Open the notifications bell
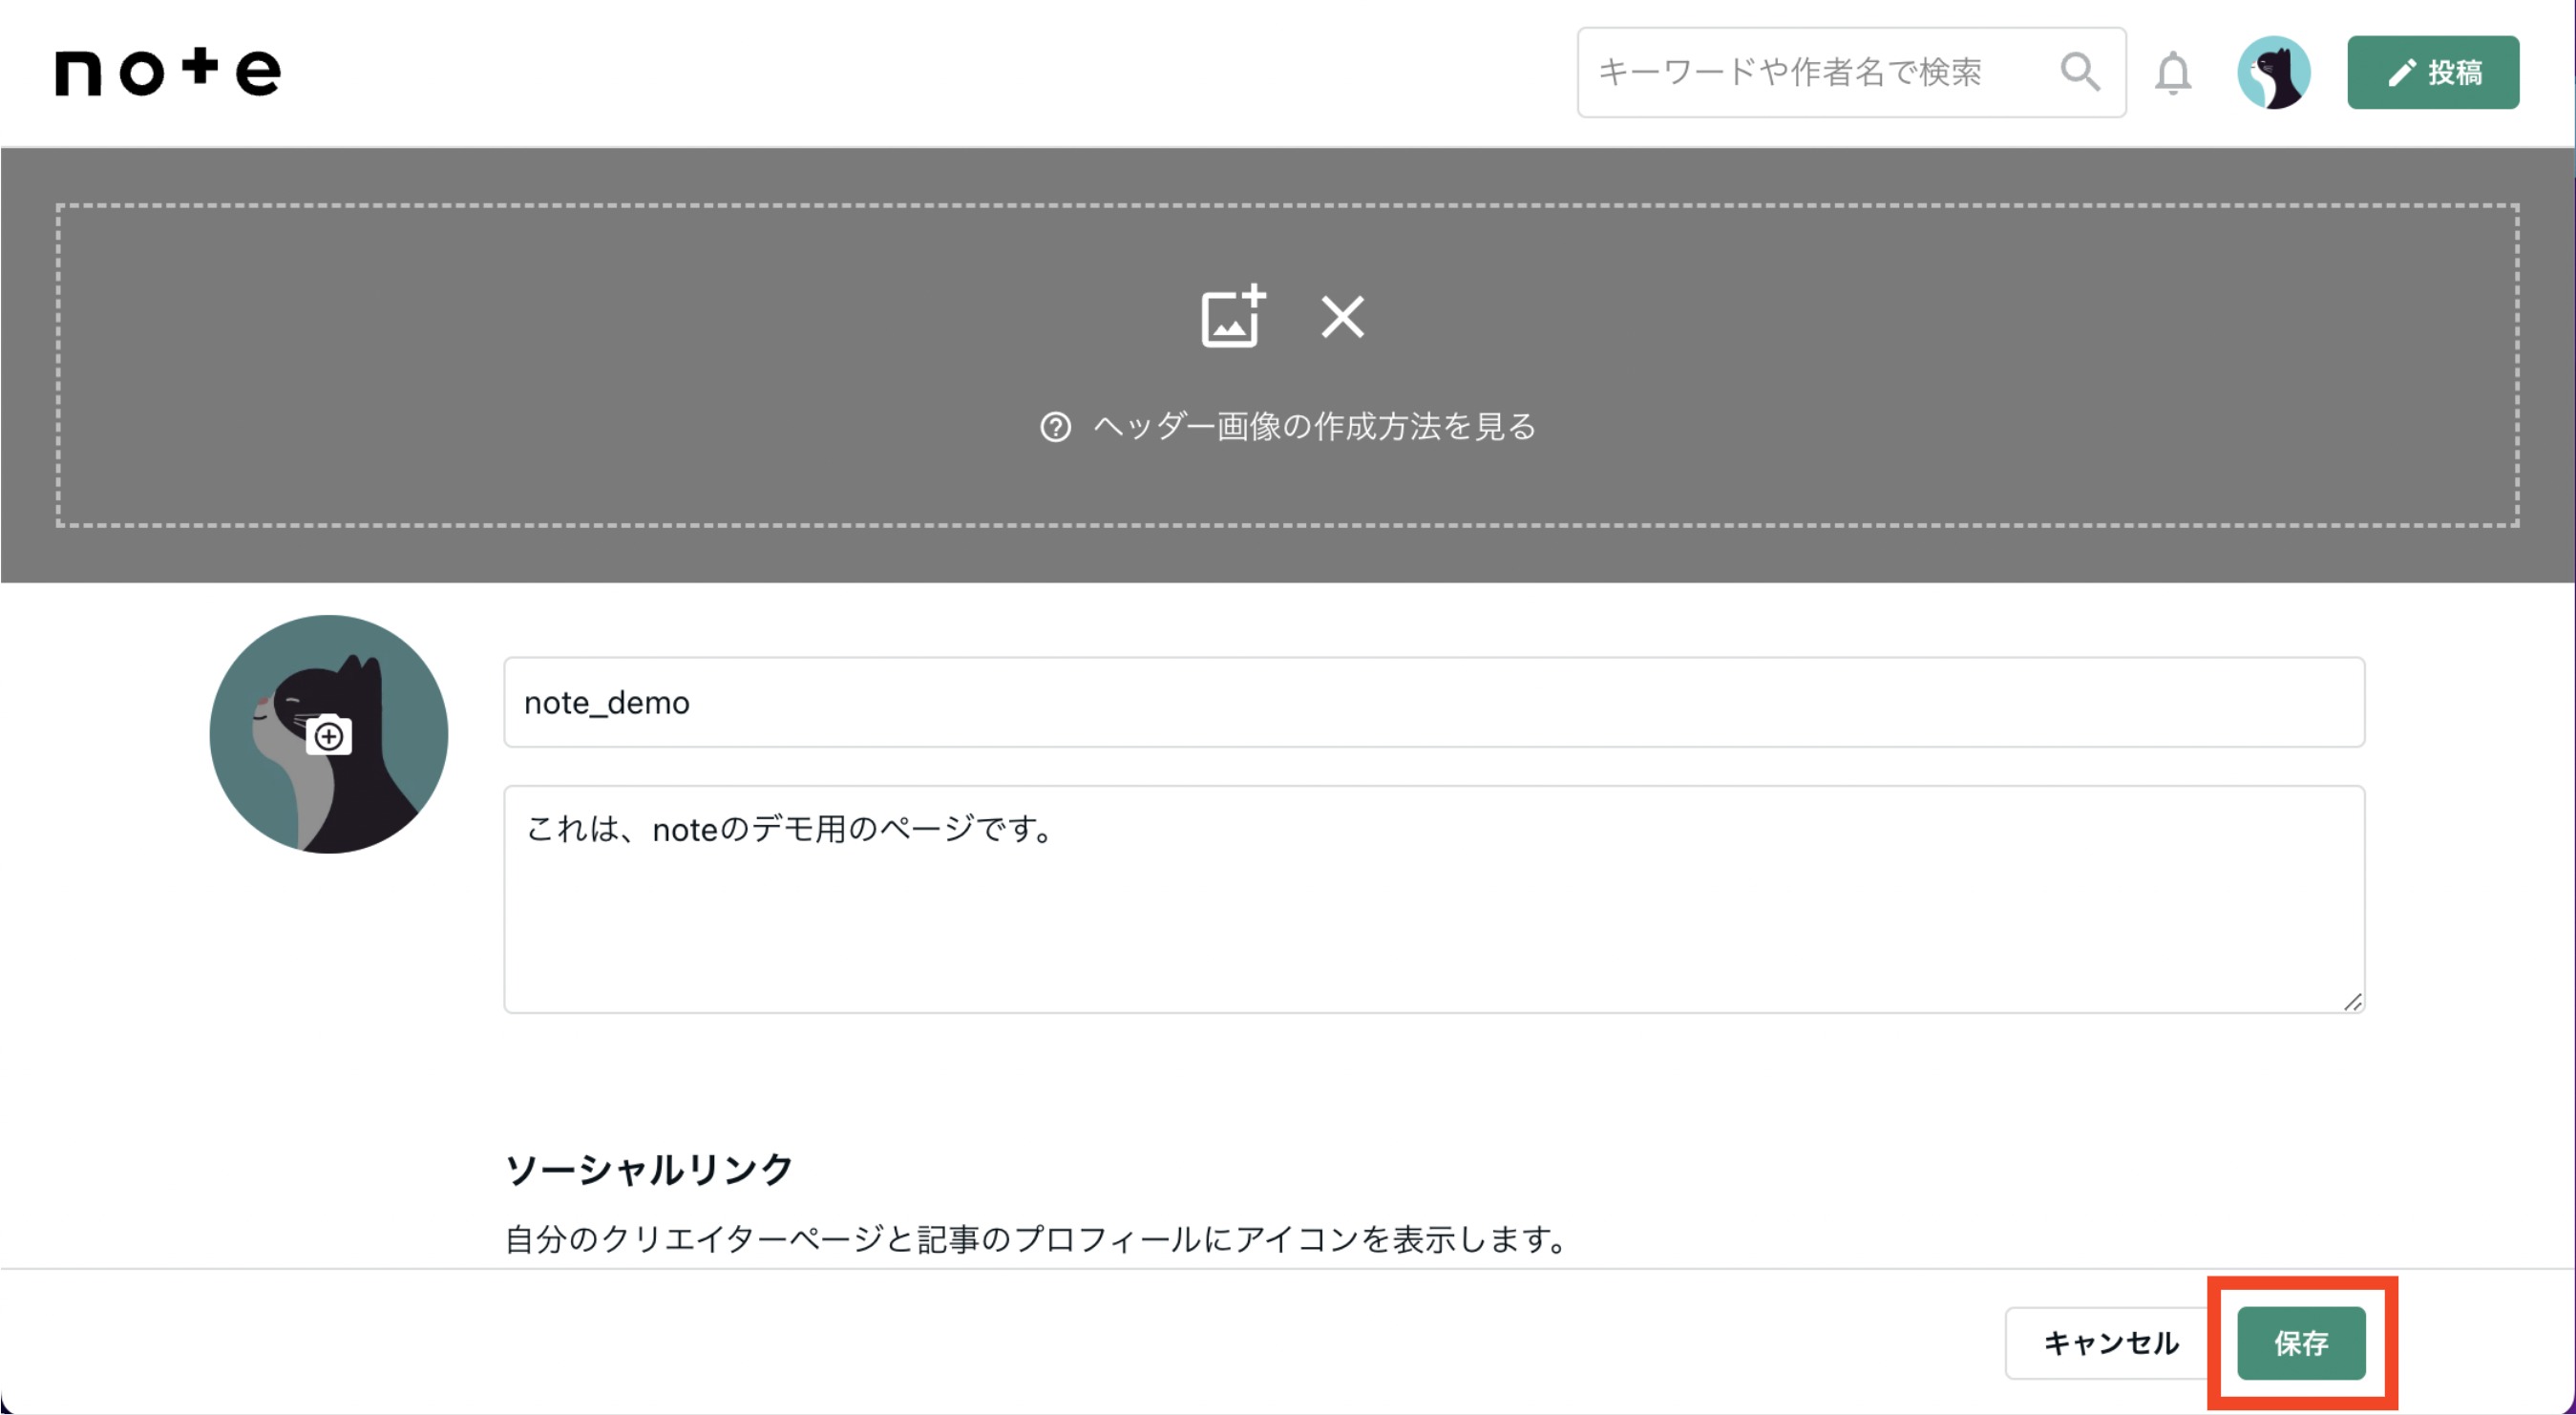The width and height of the screenshot is (2576, 1415). 2173,73
